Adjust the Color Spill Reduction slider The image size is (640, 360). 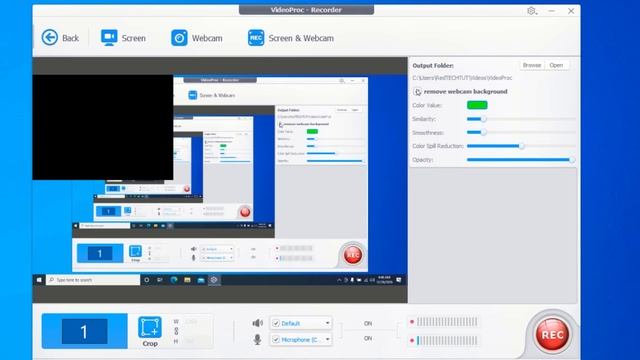521,146
